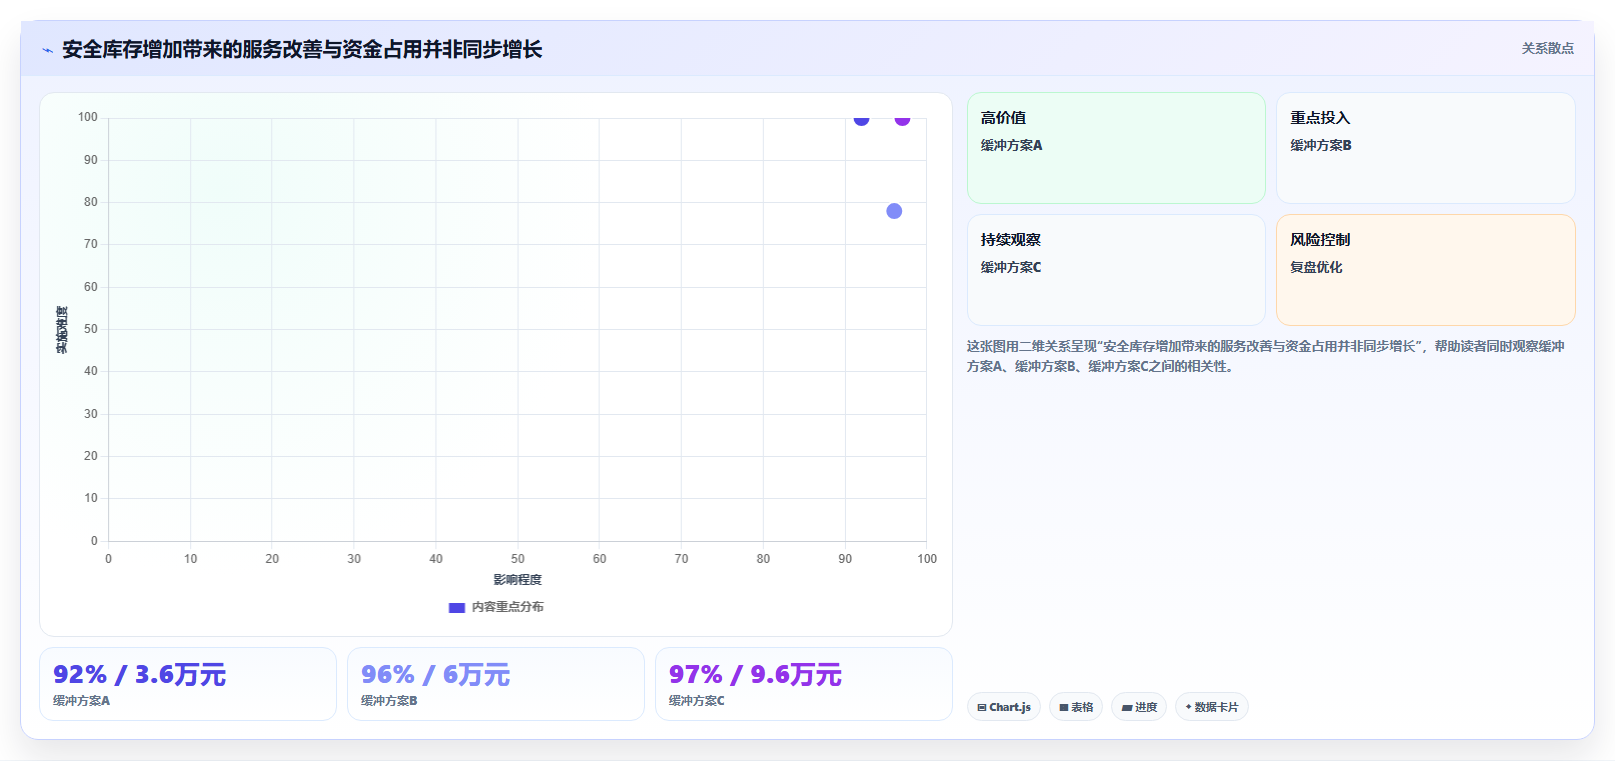
Task: Click the description paragraph starting 这张图用二维关系
Action: tap(1266, 356)
